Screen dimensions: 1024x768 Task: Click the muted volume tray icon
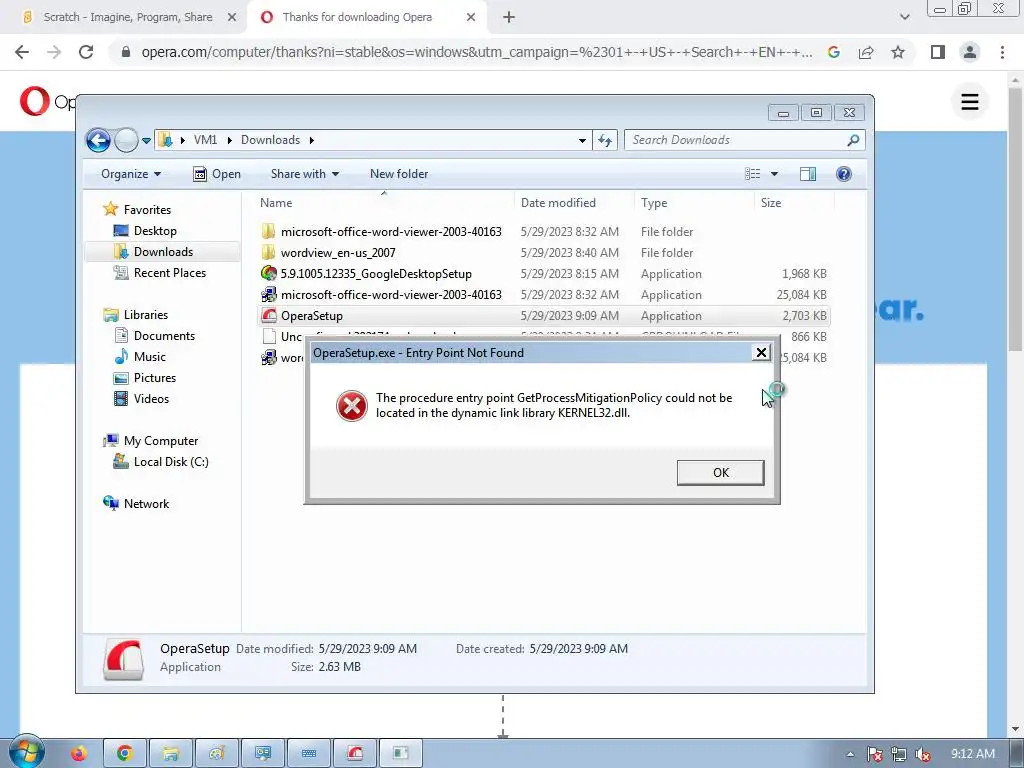pyautogui.click(x=923, y=754)
